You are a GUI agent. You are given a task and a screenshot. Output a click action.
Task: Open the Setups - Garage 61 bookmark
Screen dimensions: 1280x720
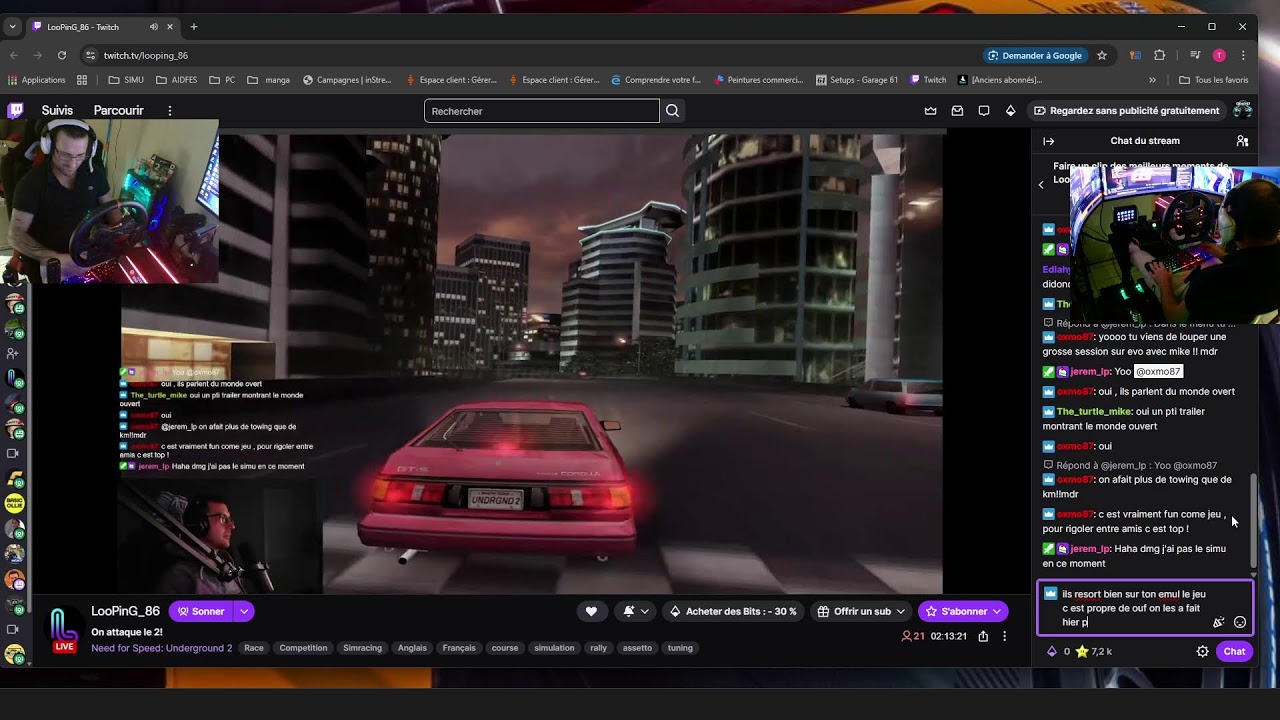point(857,80)
